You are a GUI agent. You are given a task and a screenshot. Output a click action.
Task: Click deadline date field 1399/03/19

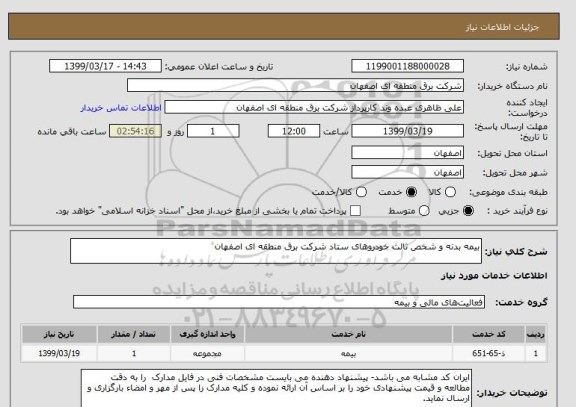[407, 131]
